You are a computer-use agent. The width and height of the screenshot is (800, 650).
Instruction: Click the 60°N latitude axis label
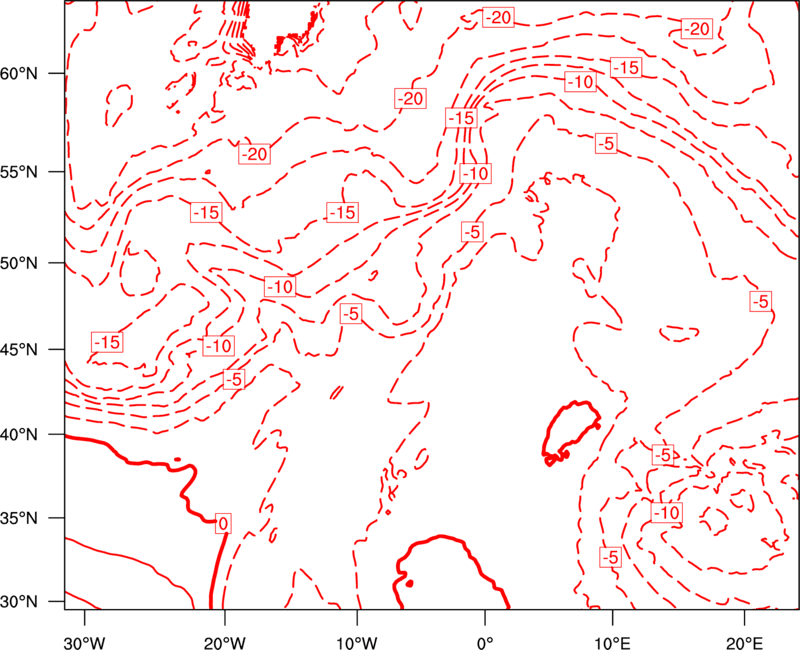[19, 73]
